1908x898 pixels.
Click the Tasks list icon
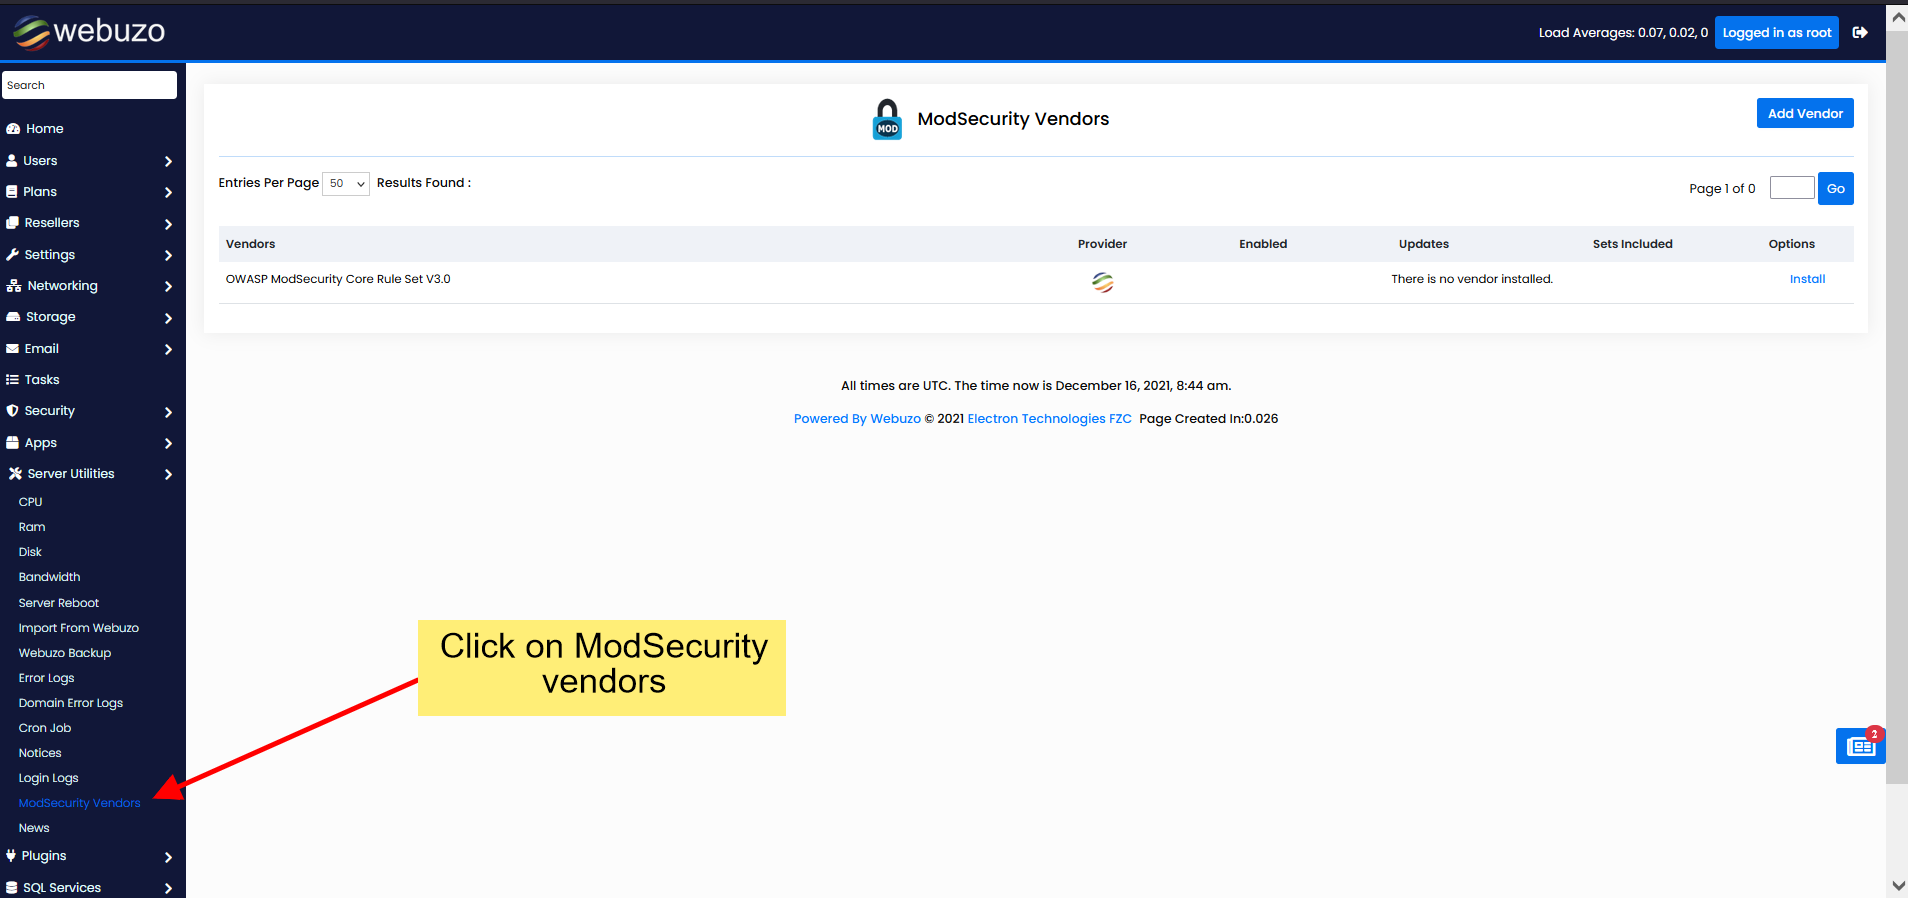(x=13, y=380)
